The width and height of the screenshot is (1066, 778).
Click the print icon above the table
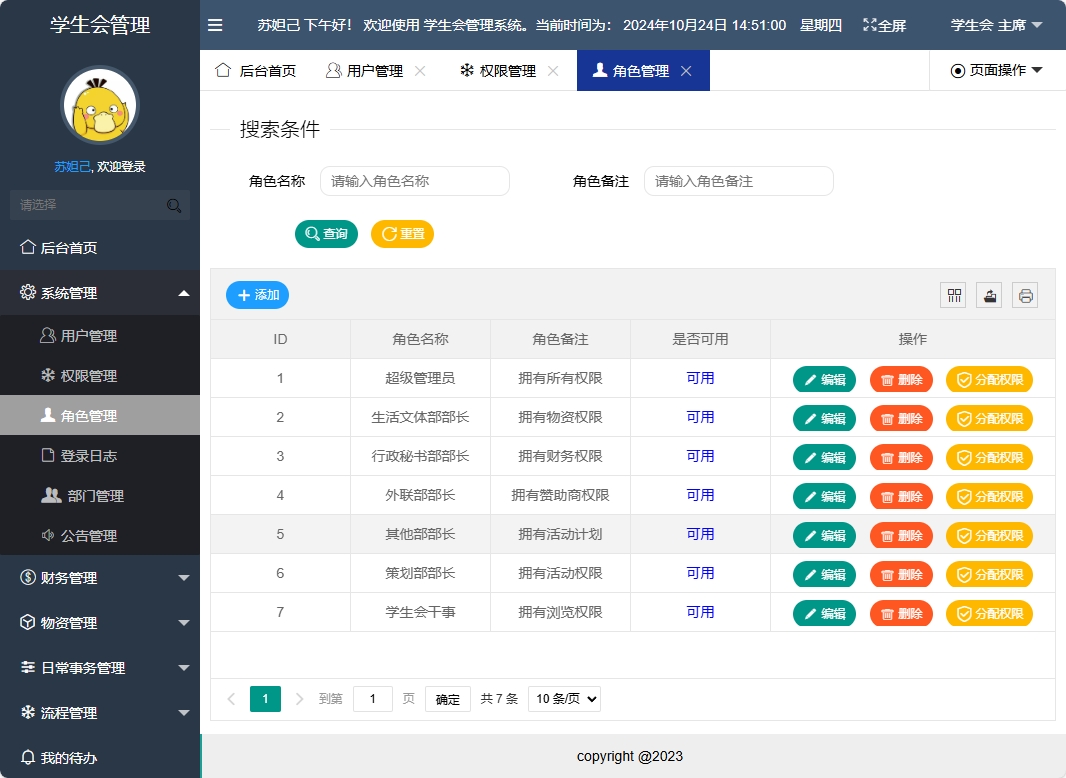point(1024,295)
